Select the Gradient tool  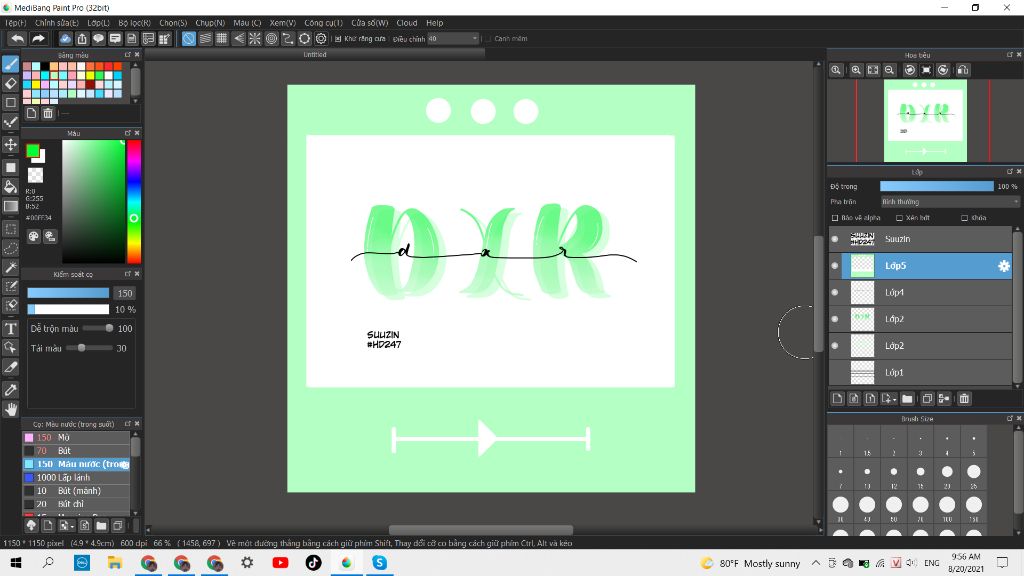[x=10, y=206]
